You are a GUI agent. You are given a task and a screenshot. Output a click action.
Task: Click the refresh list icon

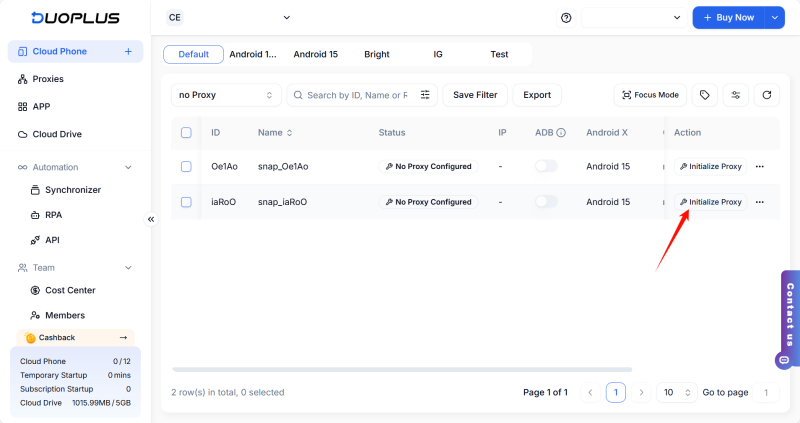click(x=766, y=95)
